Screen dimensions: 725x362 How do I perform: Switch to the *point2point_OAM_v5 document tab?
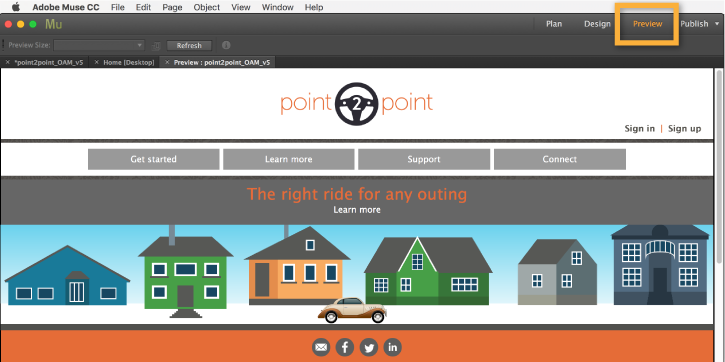click(49, 62)
